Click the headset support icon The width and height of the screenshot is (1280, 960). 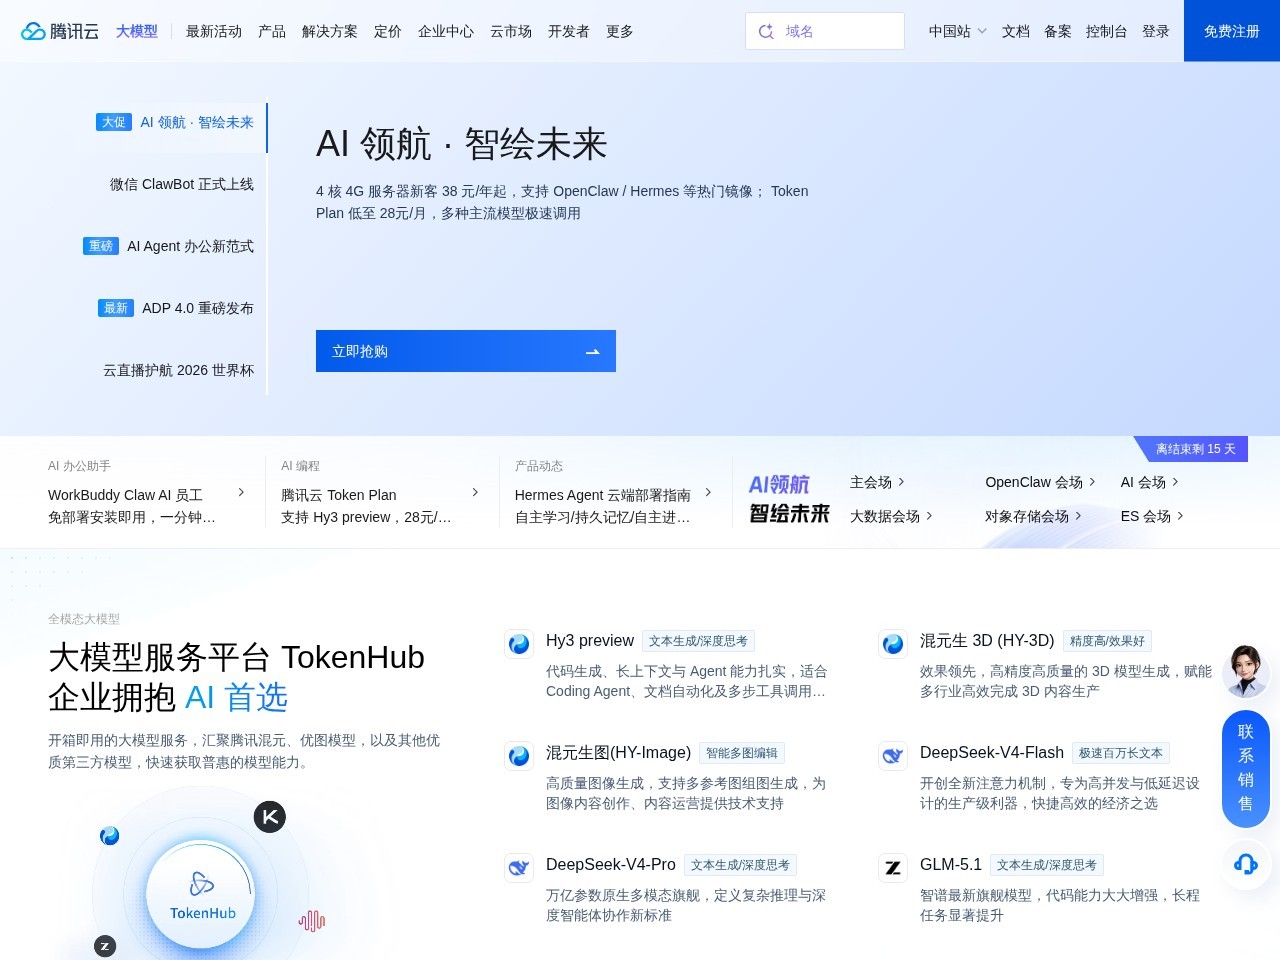pyautogui.click(x=1246, y=864)
